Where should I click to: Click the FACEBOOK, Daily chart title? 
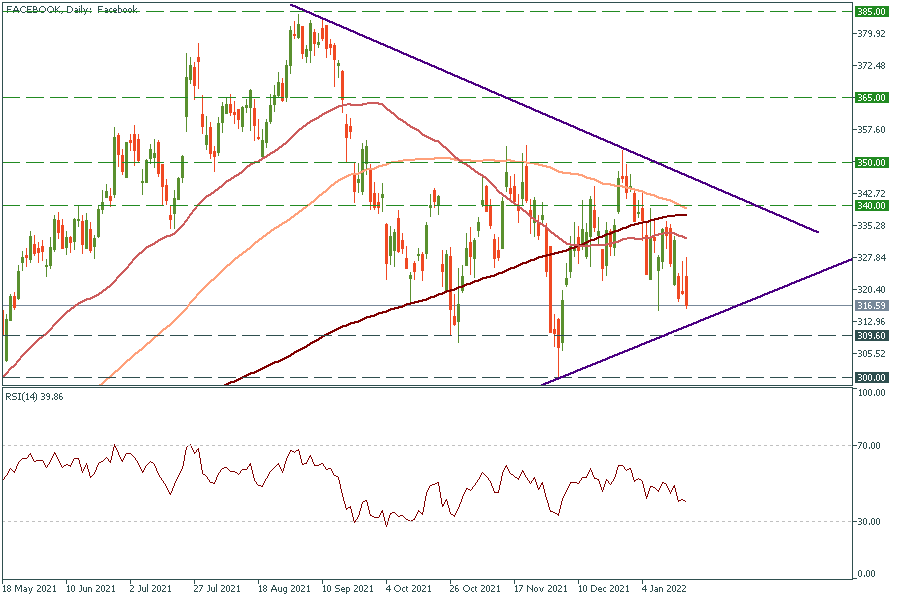pos(71,9)
